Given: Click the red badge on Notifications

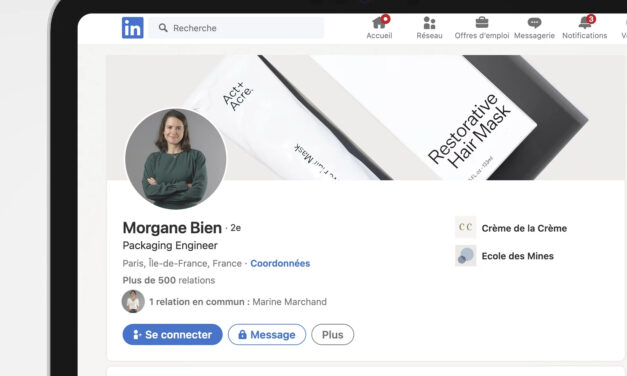Looking at the screenshot, I should [x=591, y=19].
